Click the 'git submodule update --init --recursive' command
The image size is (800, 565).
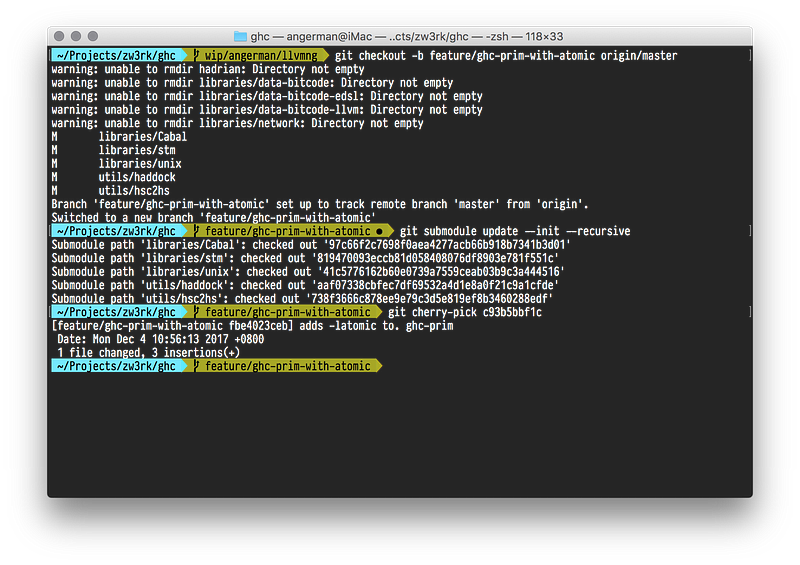515,231
